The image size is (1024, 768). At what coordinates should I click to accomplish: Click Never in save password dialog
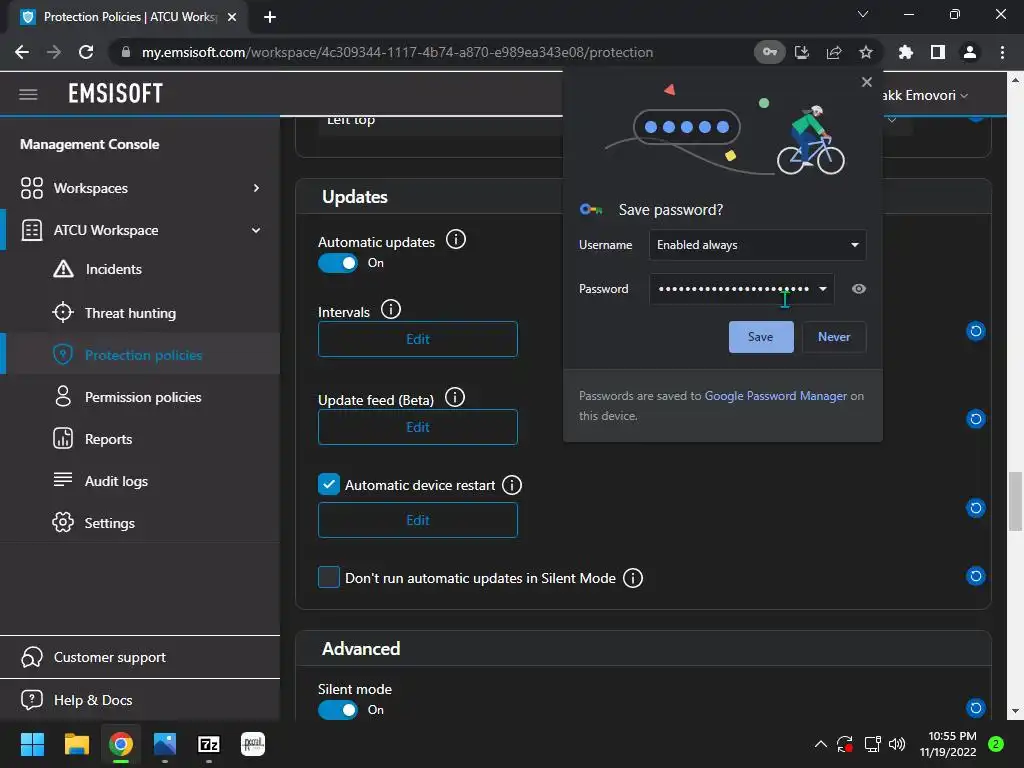click(834, 337)
